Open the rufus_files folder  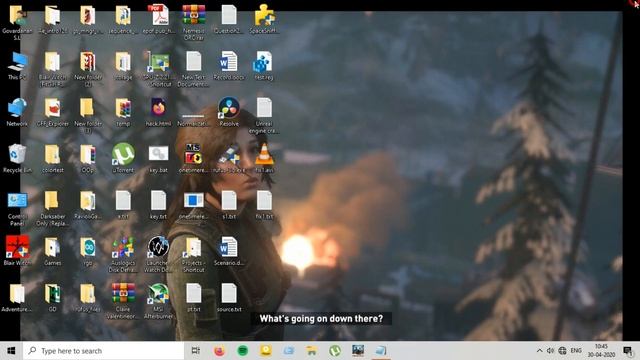[x=88, y=298]
